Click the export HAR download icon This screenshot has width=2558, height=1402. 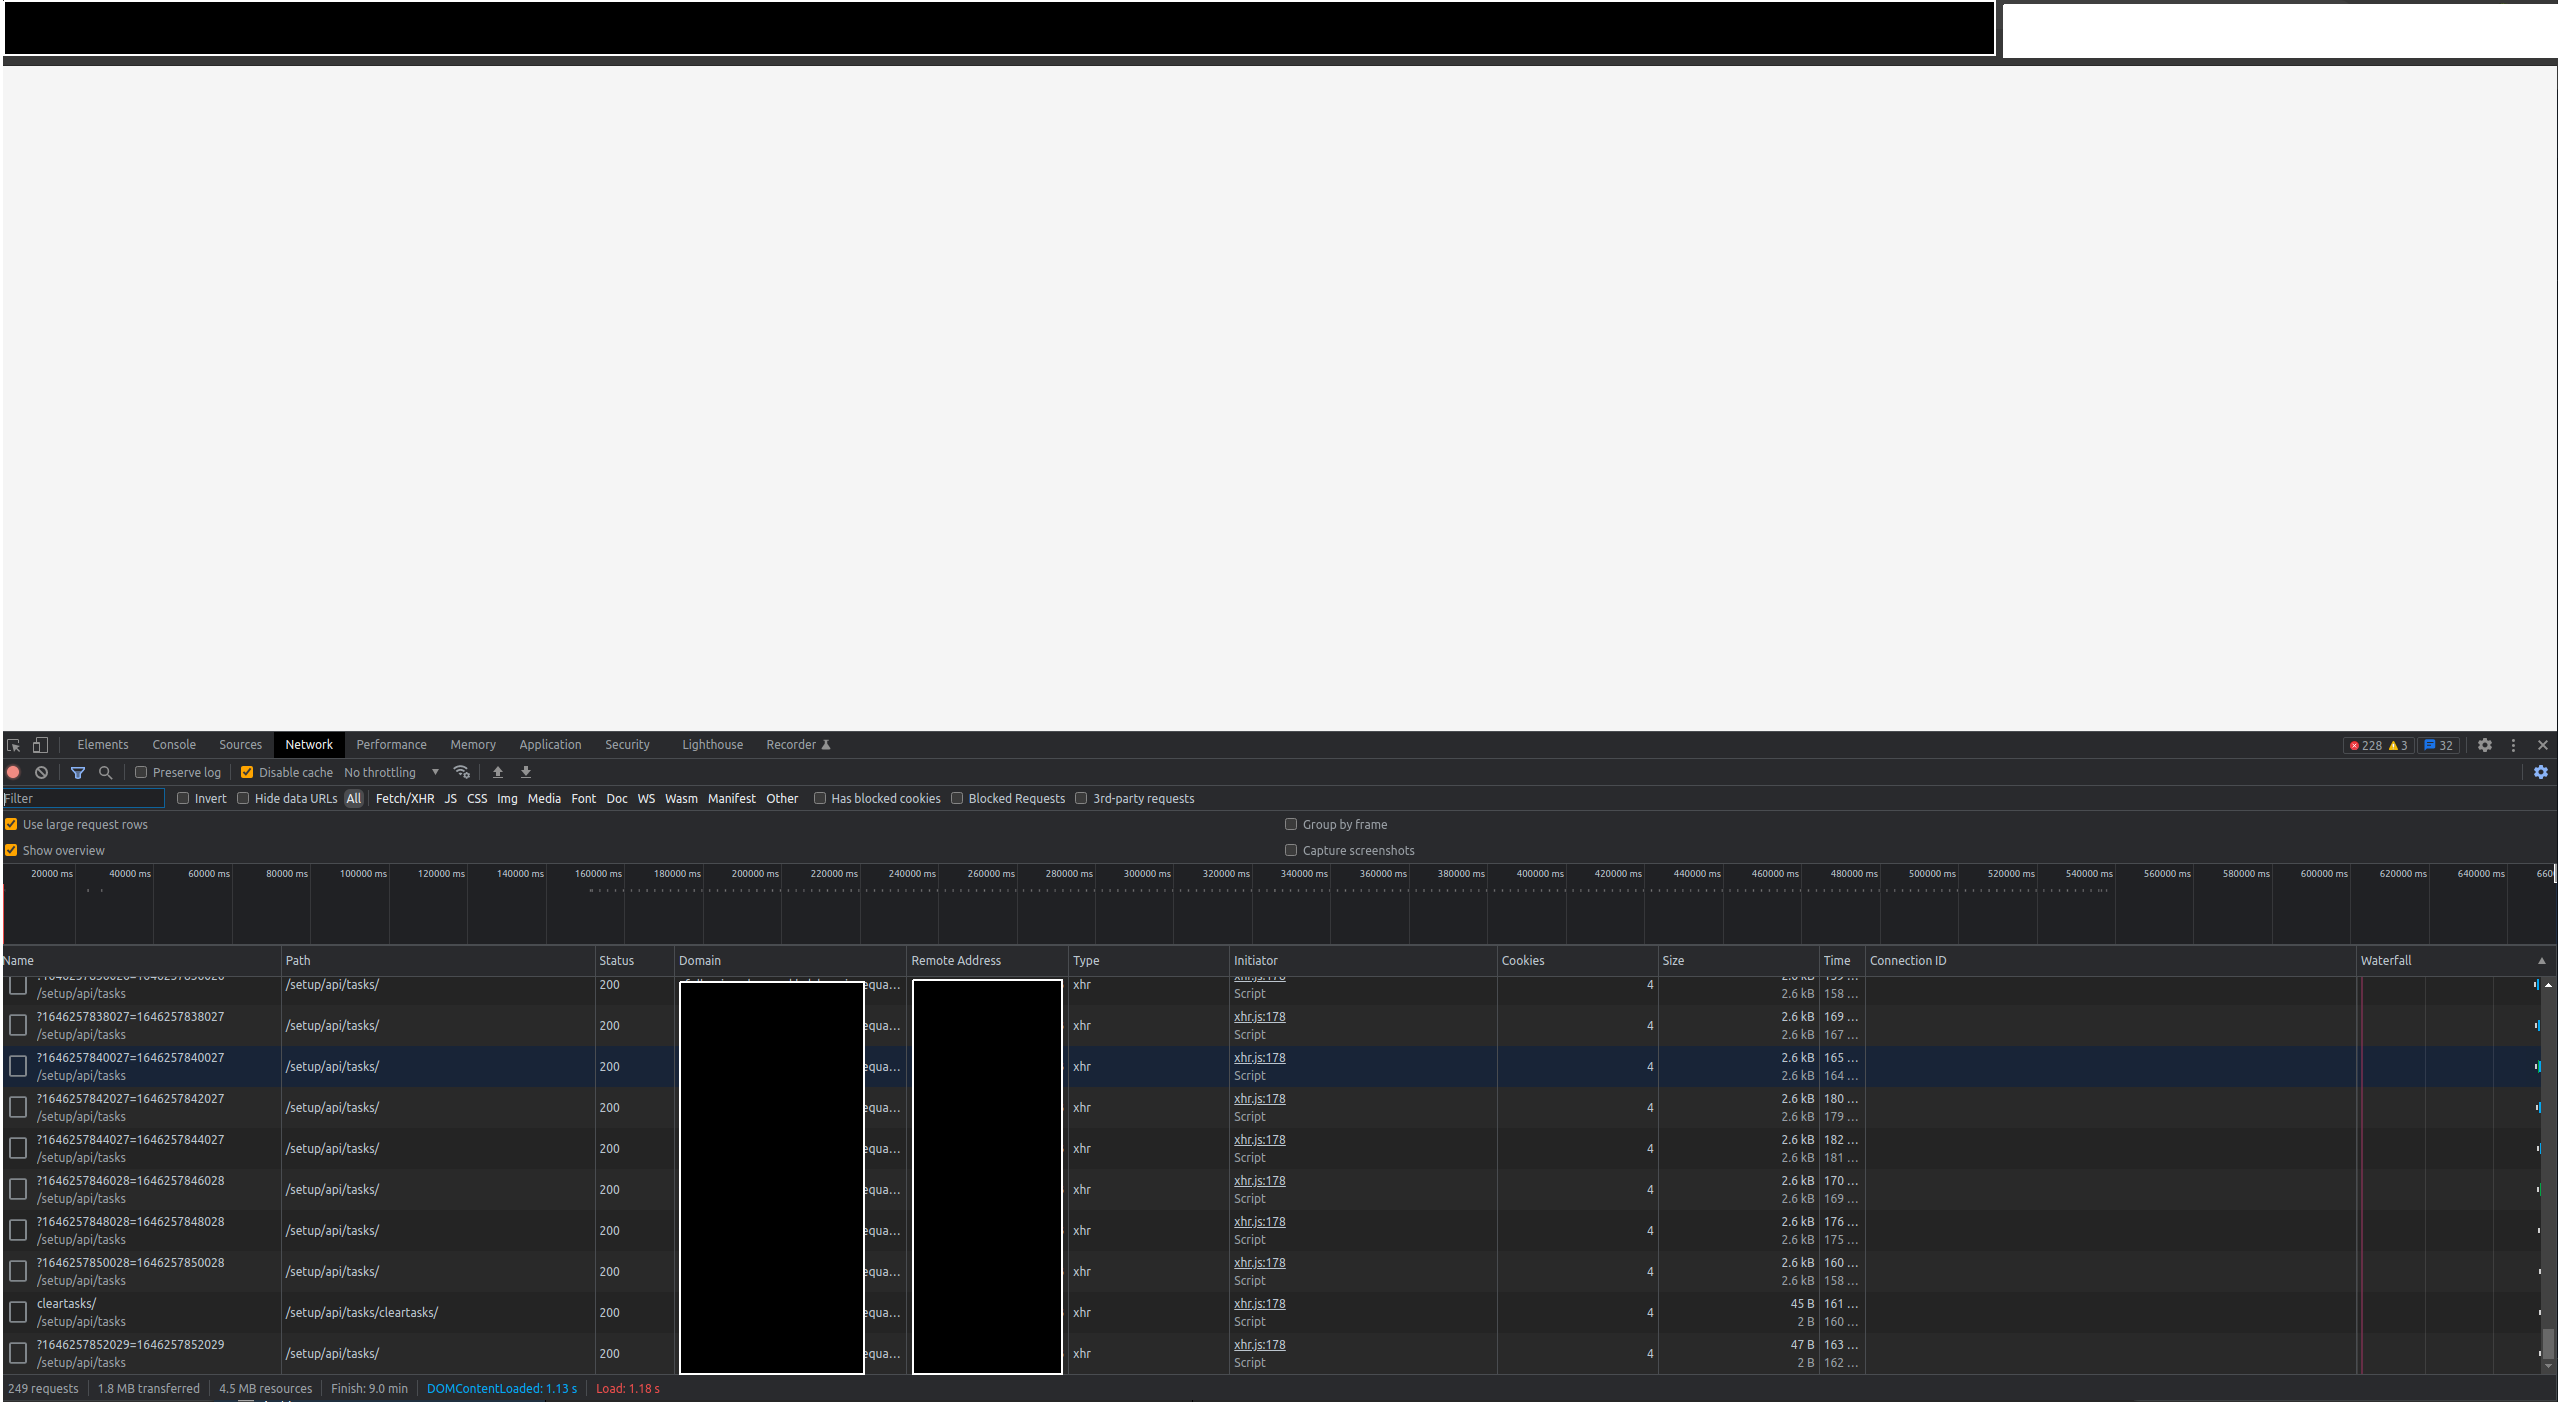pyautogui.click(x=526, y=772)
